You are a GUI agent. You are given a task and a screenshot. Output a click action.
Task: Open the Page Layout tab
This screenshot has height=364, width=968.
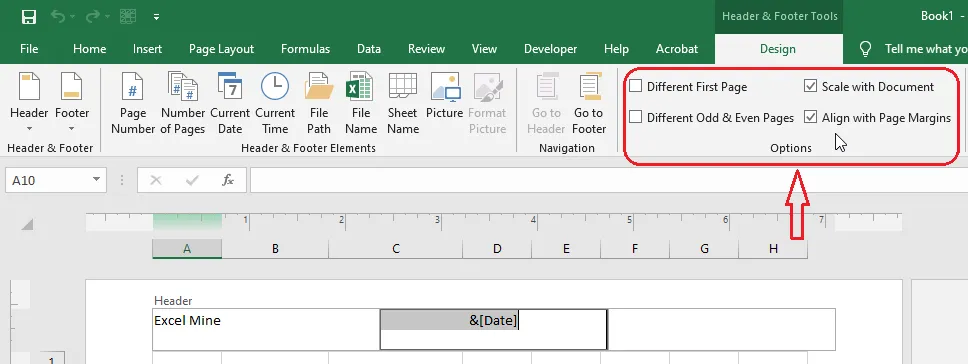[222, 49]
